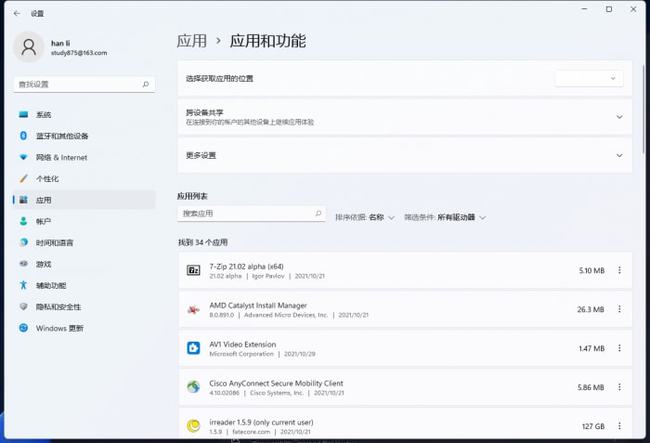Expand the 更多设置 section

pyautogui.click(x=619, y=156)
